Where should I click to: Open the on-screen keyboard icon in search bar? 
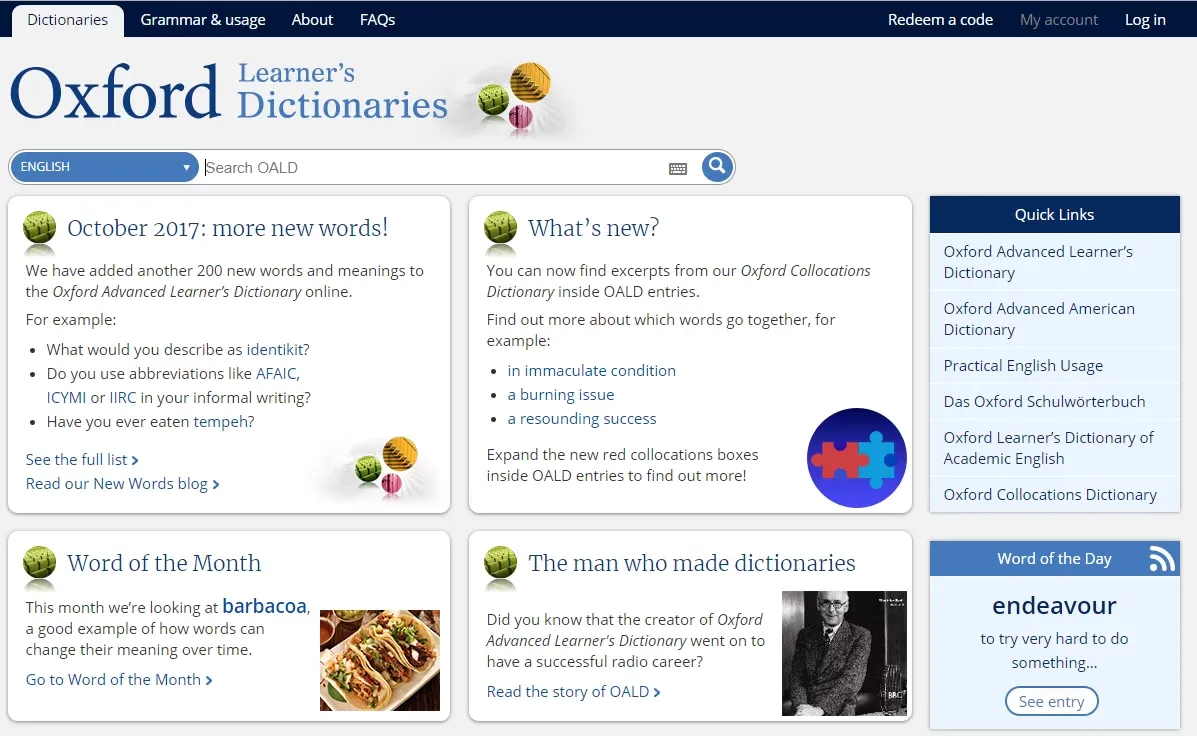tap(678, 168)
